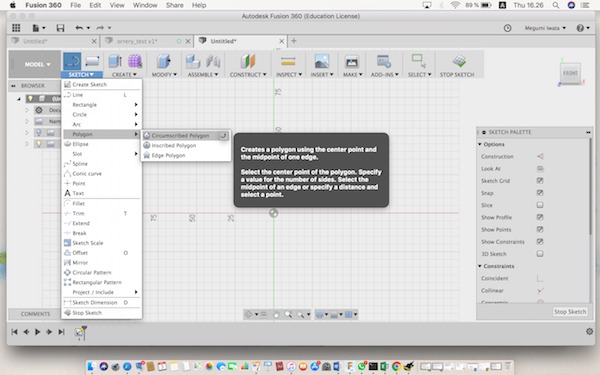Click the Collinear constraint icon
The width and height of the screenshot is (600, 375).
click(x=540, y=290)
